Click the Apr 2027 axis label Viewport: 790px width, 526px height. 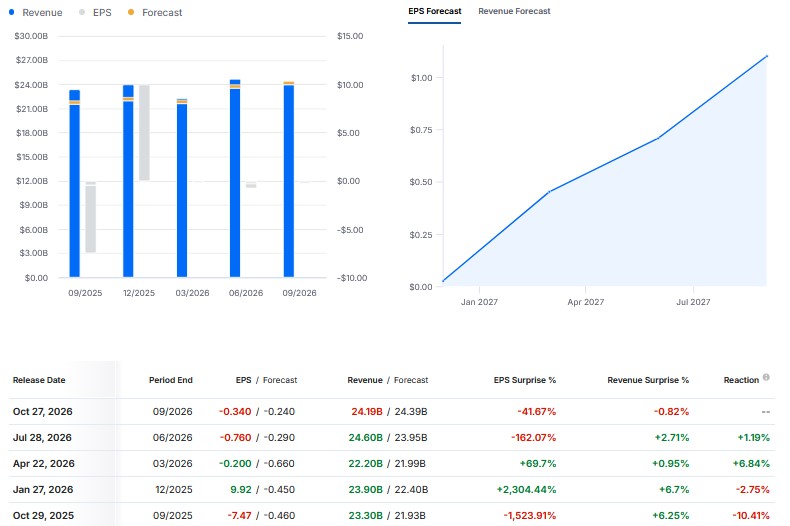(x=585, y=302)
